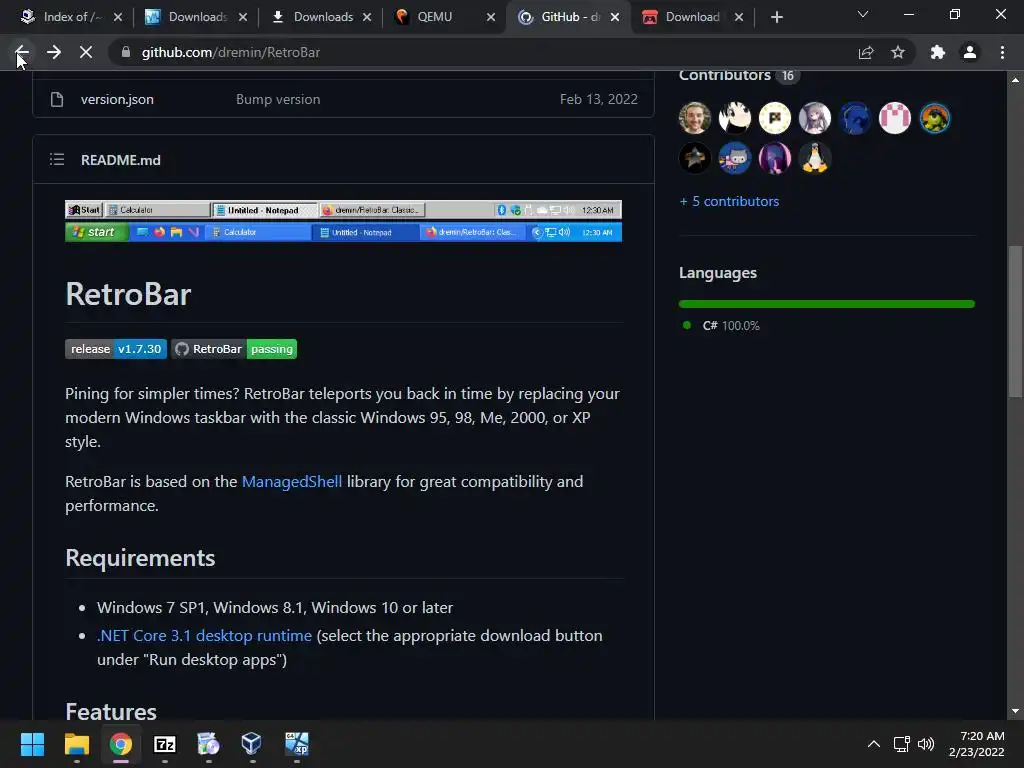Screen dimensions: 1024x768
Task: Open the RetroBar taskbar screenshot image
Action: (344, 221)
